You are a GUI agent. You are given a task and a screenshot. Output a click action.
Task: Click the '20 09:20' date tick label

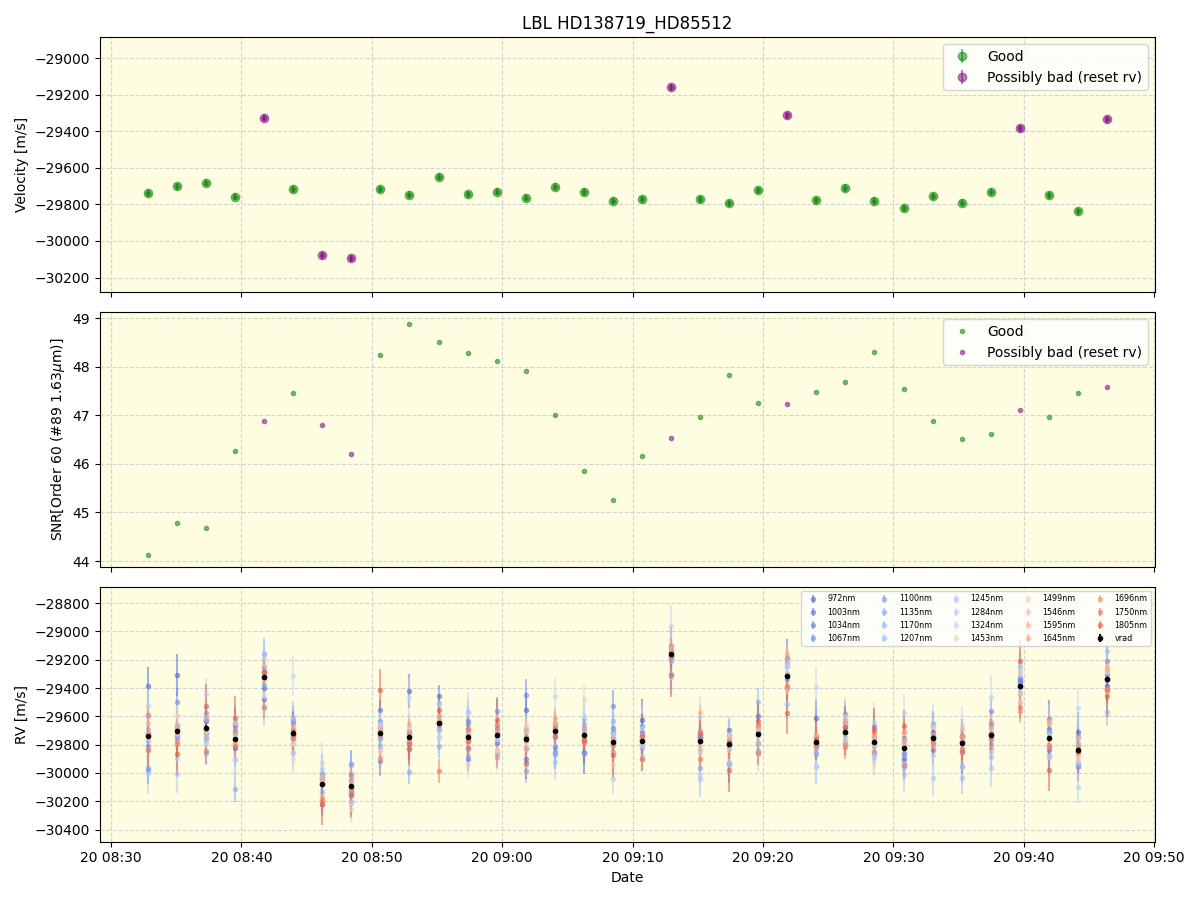763,855
